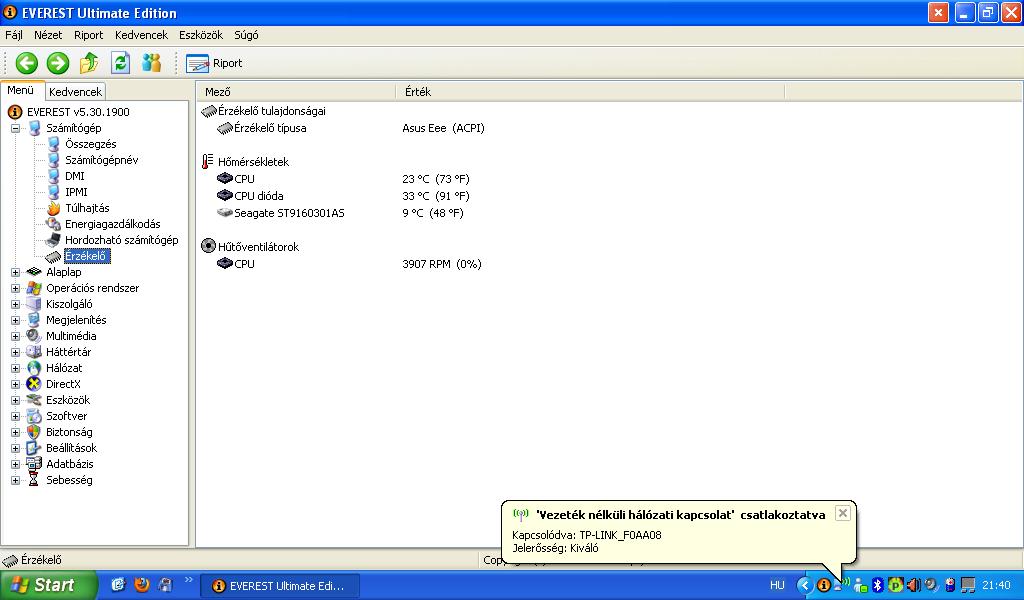This screenshot has width=1024, height=600.
Task: Expand the Biztonság tree node
Action: [16, 432]
